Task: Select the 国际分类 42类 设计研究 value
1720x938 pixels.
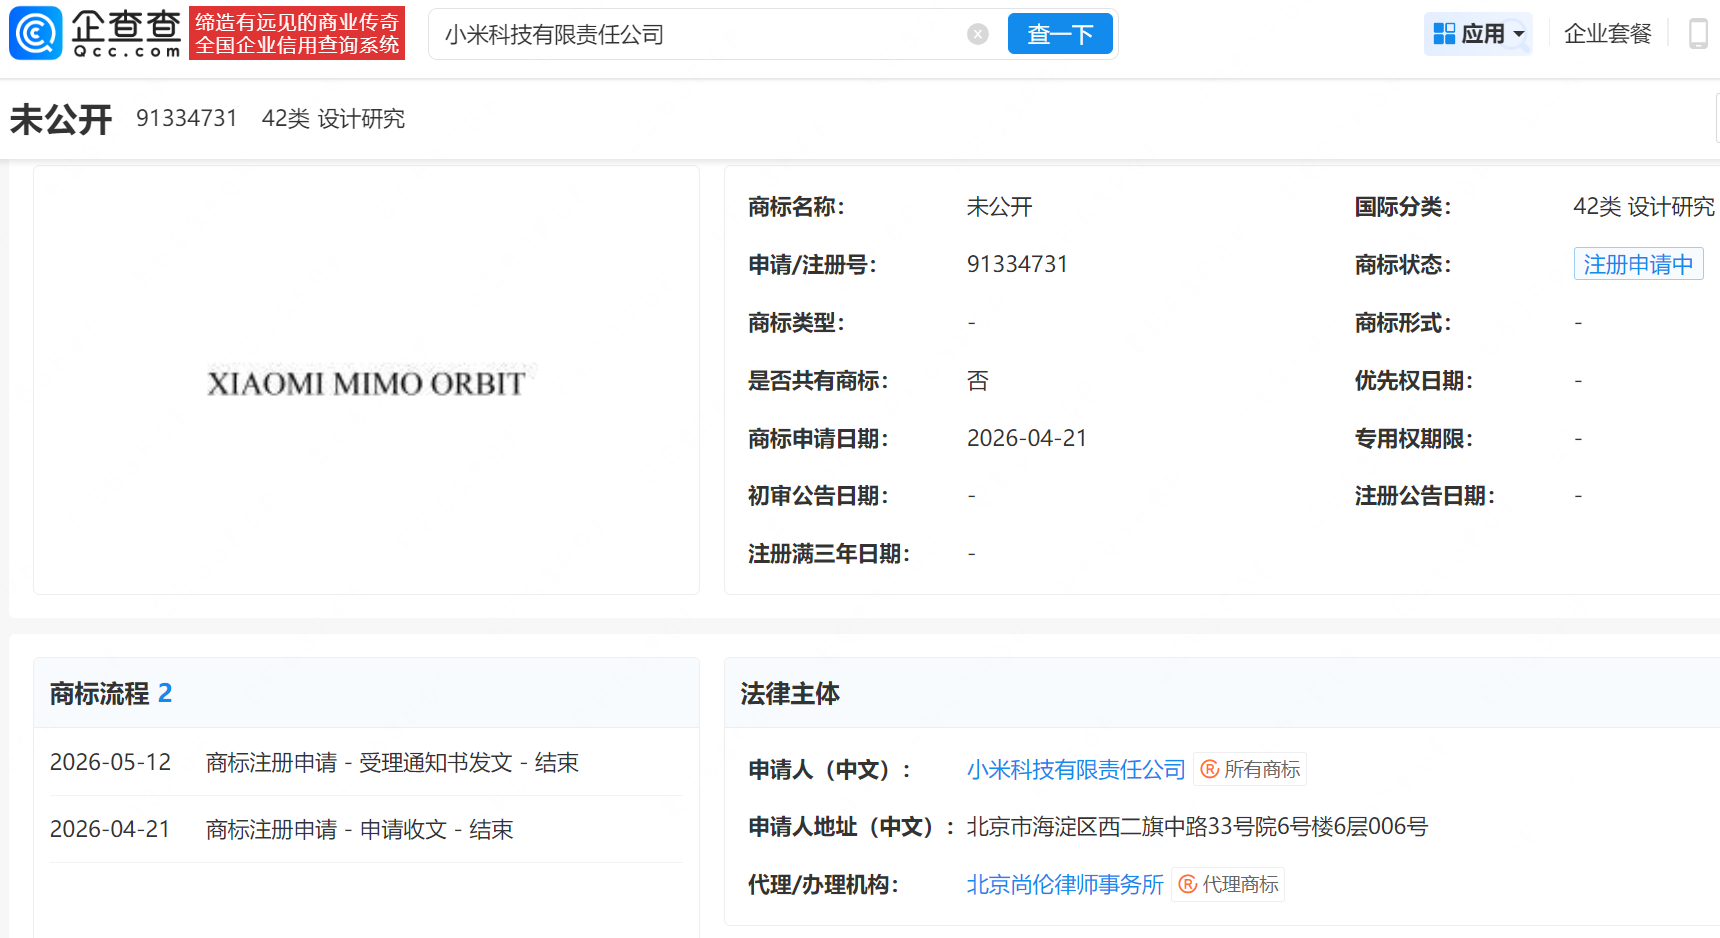Action: point(1644,206)
